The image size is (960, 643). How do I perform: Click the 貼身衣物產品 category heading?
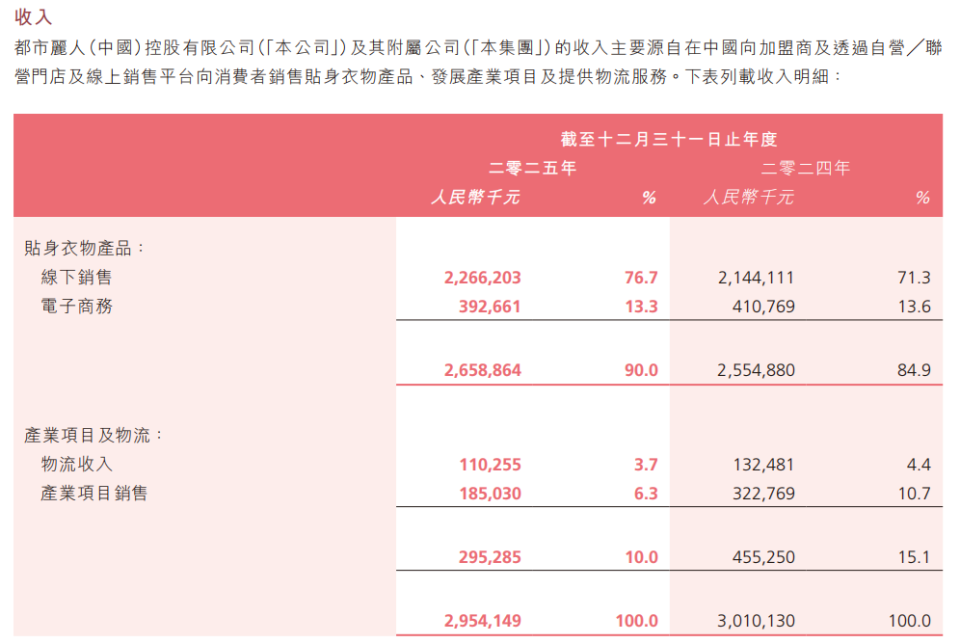click(x=84, y=248)
